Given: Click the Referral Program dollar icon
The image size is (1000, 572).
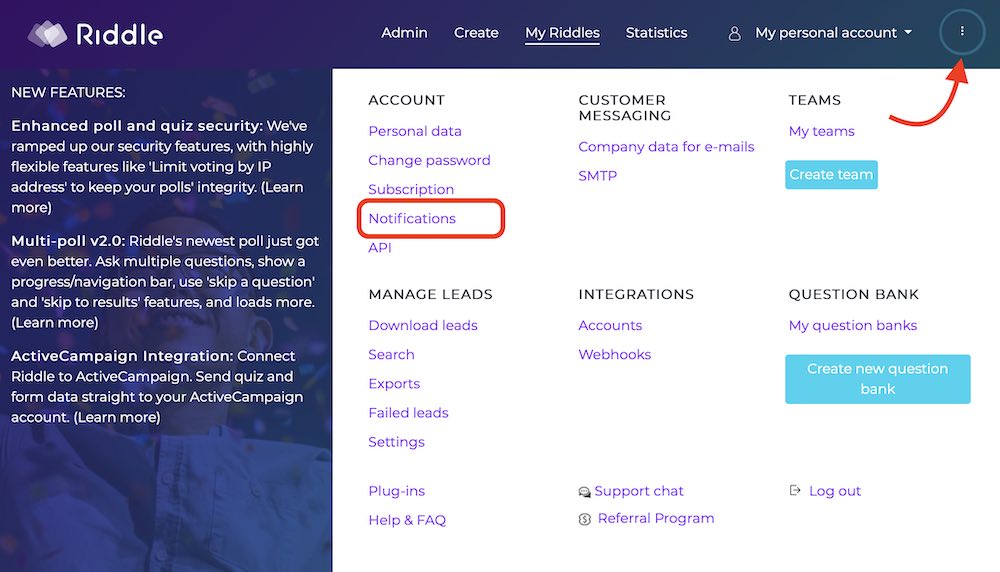Looking at the screenshot, I should pyautogui.click(x=584, y=519).
